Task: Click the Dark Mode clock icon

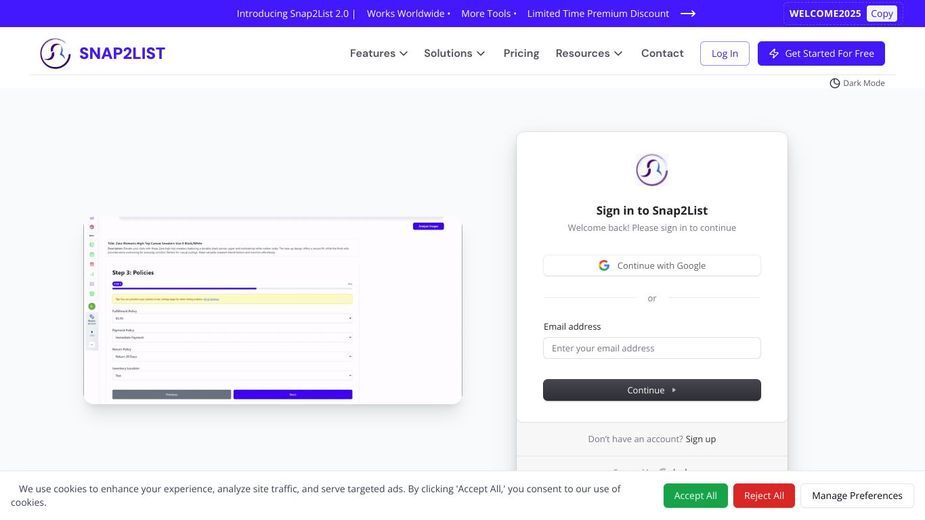Action: 834,83
